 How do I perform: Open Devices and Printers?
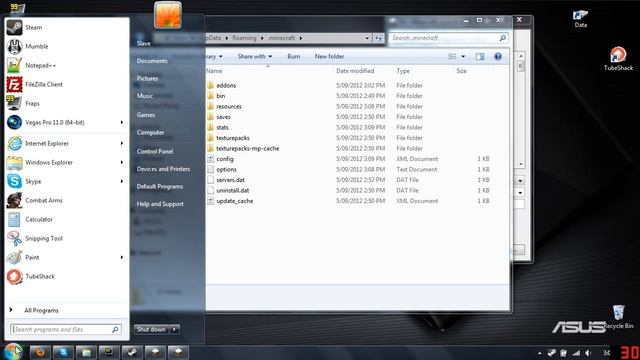(x=163, y=169)
